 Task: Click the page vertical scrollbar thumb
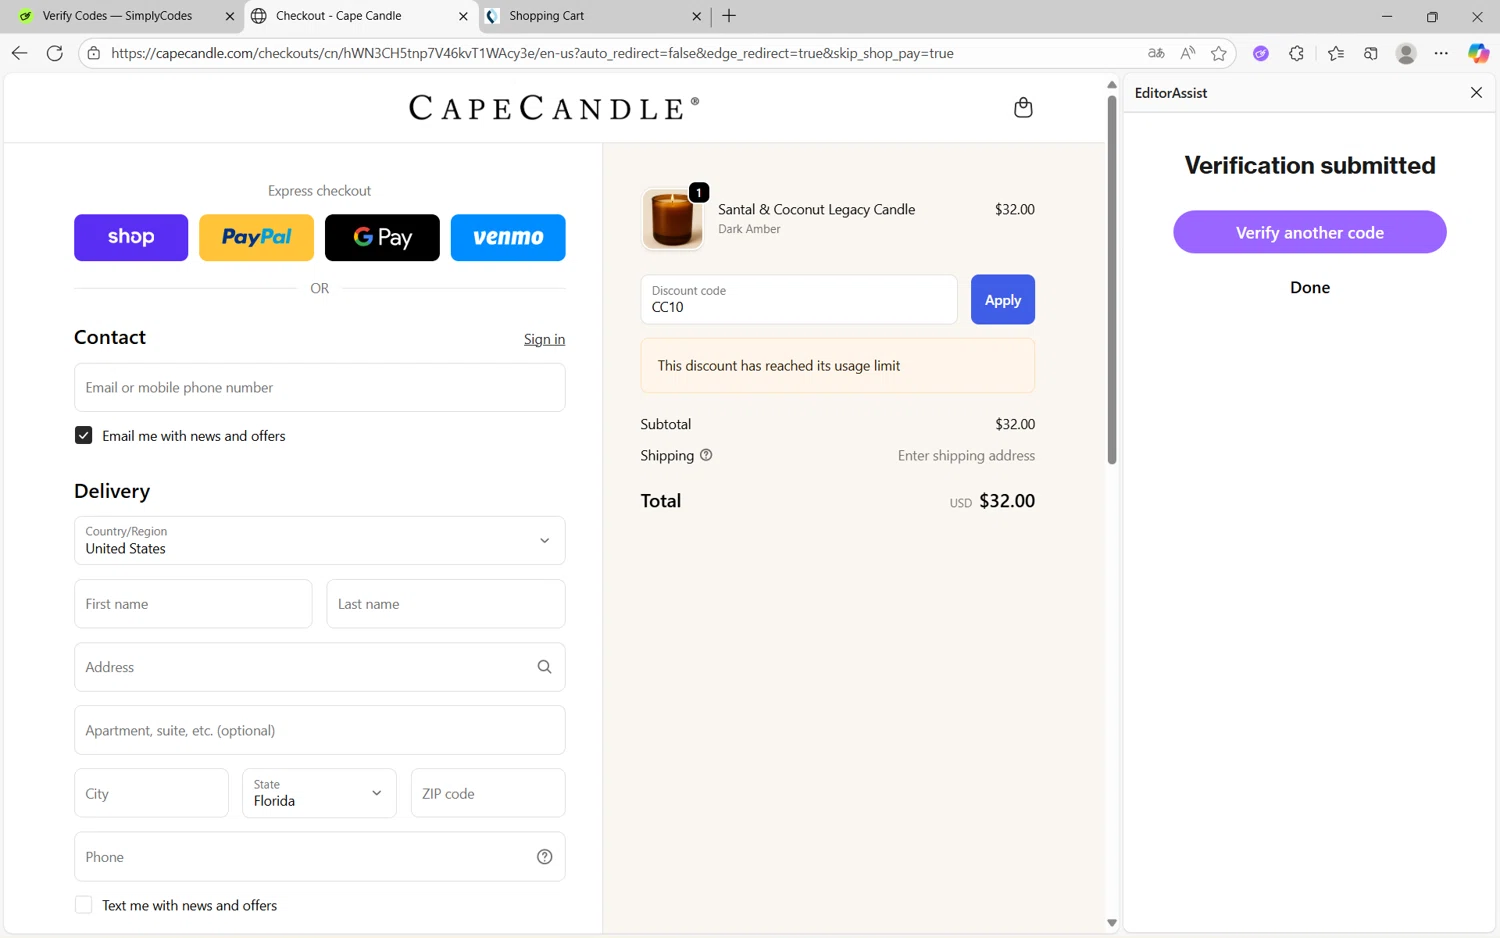click(x=1111, y=280)
